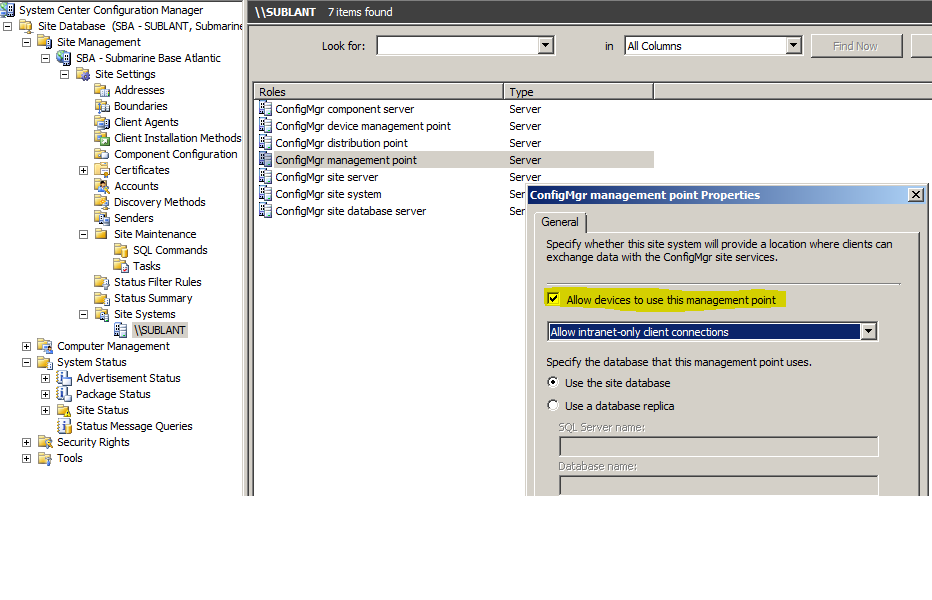The image size is (932, 600).
Task: Enable Allow devices to use this management point
Action: coord(554,297)
